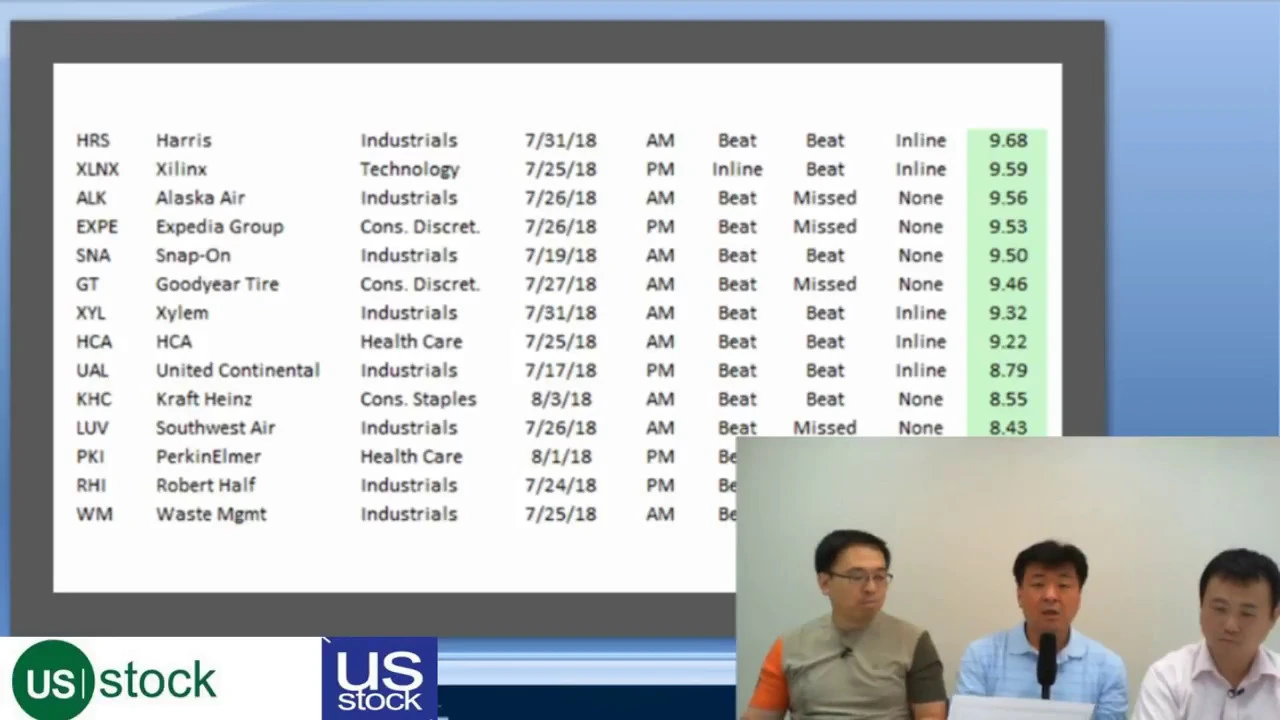Viewport: 1280px width, 720px height.
Task: Click date 7/31/18 in the Xylem row
Action: [560, 313]
